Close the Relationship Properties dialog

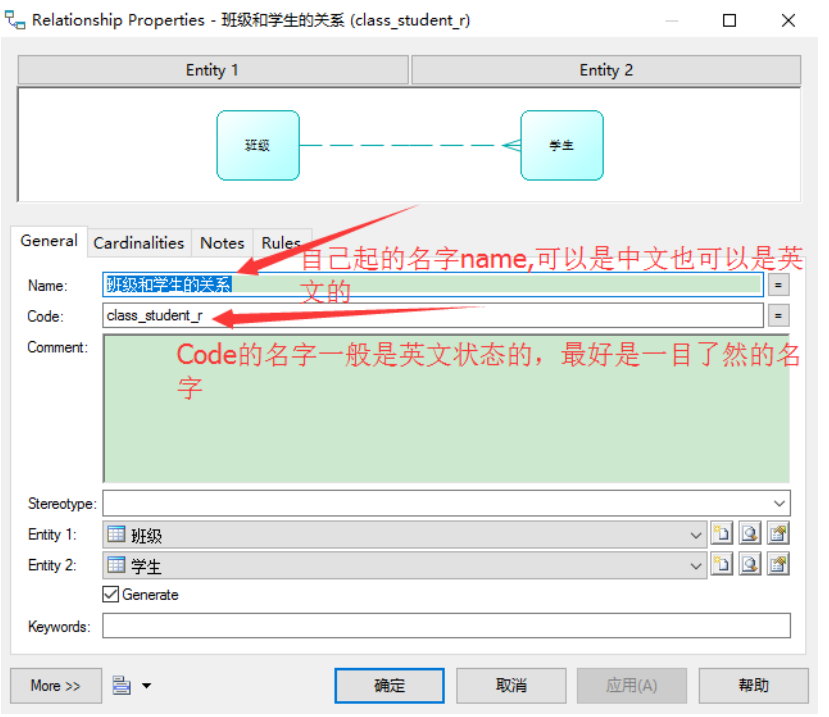pos(788,21)
